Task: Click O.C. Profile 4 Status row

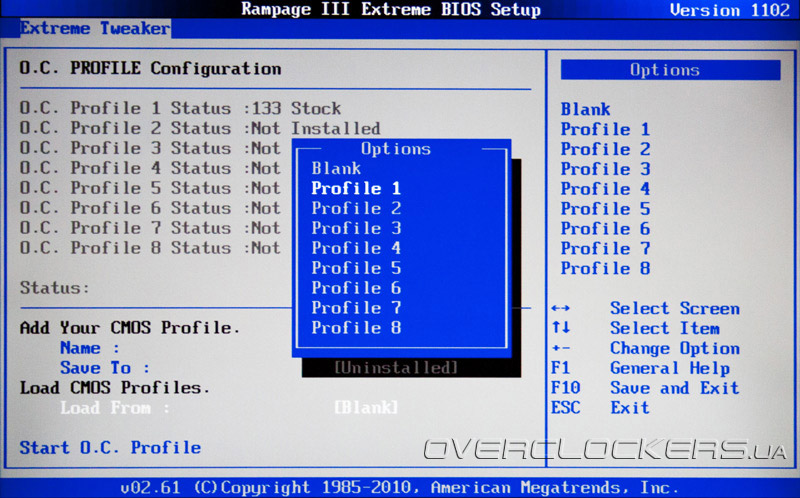Action: click(x=150, y=168)
